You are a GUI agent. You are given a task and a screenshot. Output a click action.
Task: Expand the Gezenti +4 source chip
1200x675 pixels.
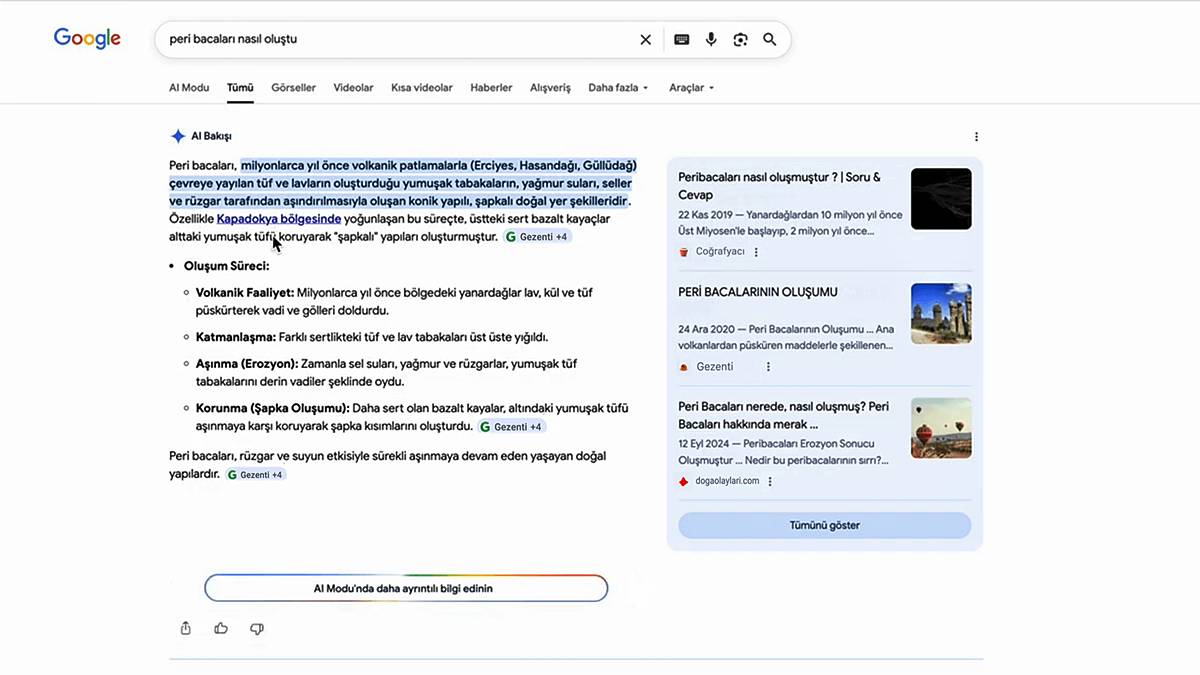click(x=537, y=236)
